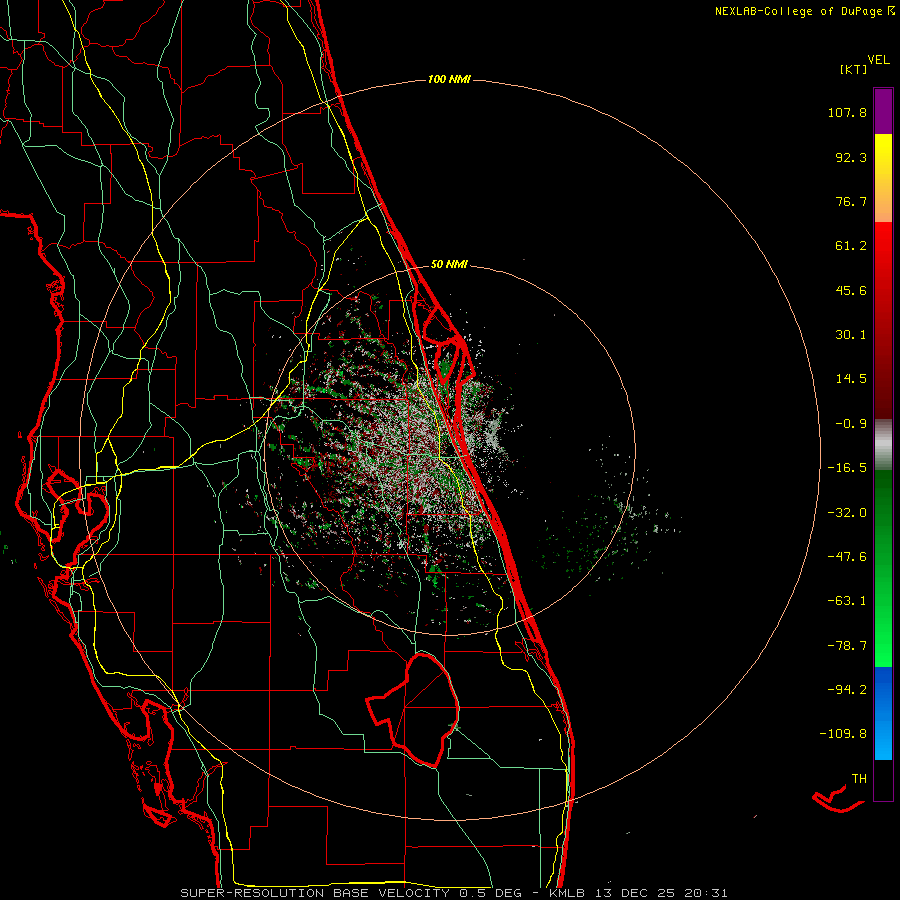Click the -47.6 velocity scale value
The width and height of the screenshot is (900, 900).
click(847, 557)
